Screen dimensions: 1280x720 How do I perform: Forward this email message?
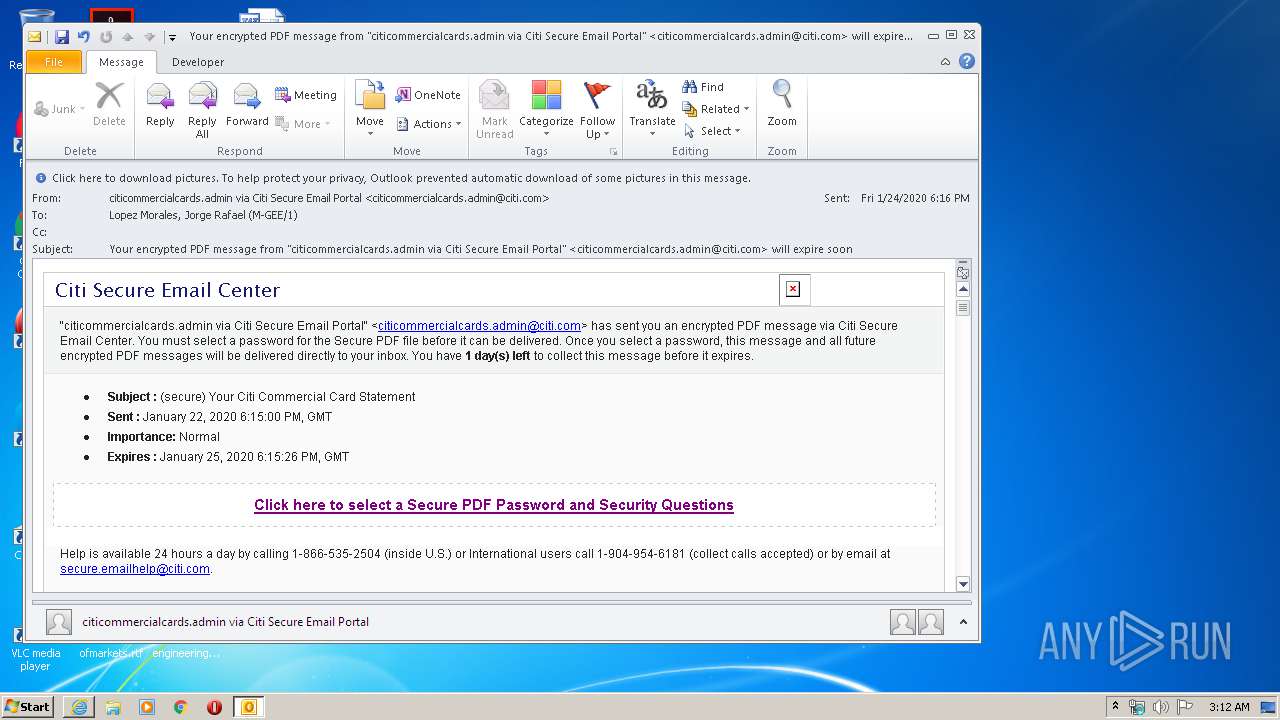[247, 104]
